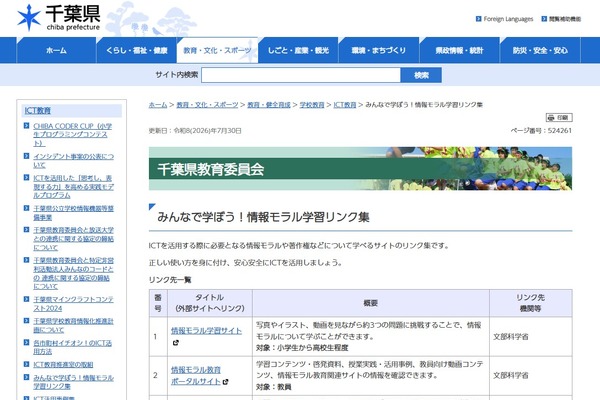Click bullet icon beside ICTを活用した link
600x400 pixels.
tap(26, 178)
